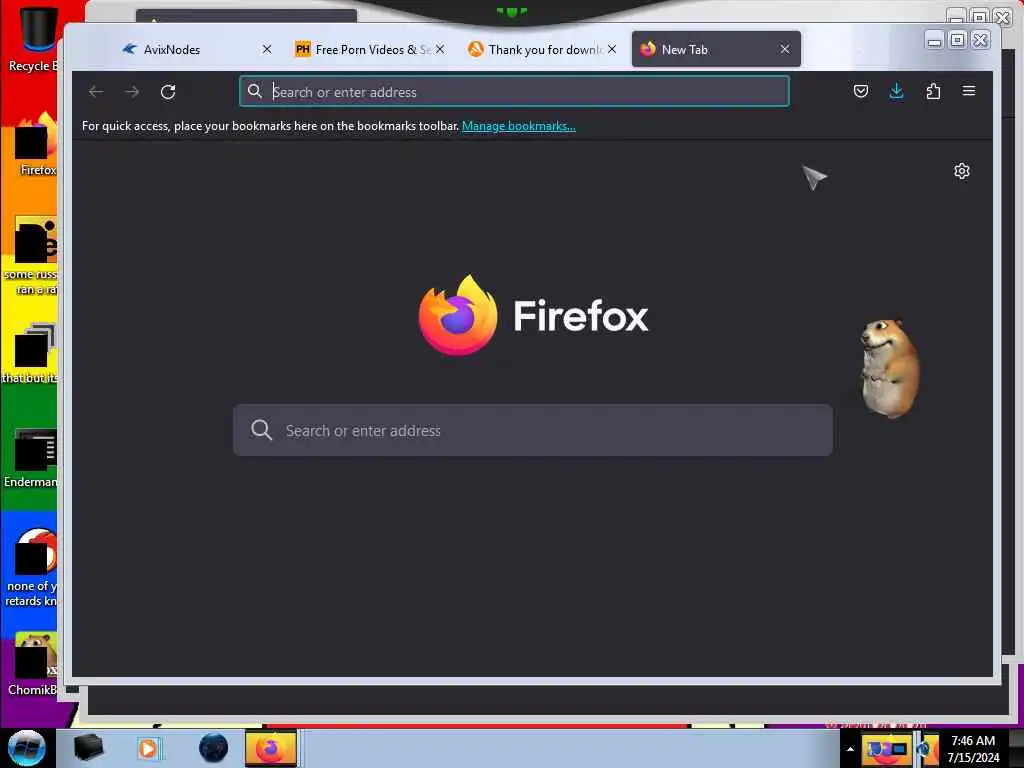
Task: Select the ChomikB desktop icon
Action: pyautogui.click(x=33, y=664)
